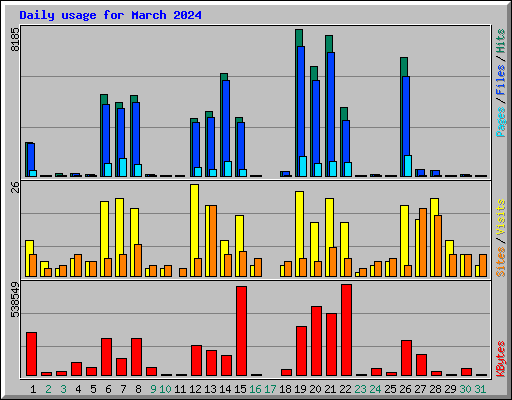Click the orange 'Sites' legend label

(501, 262)
